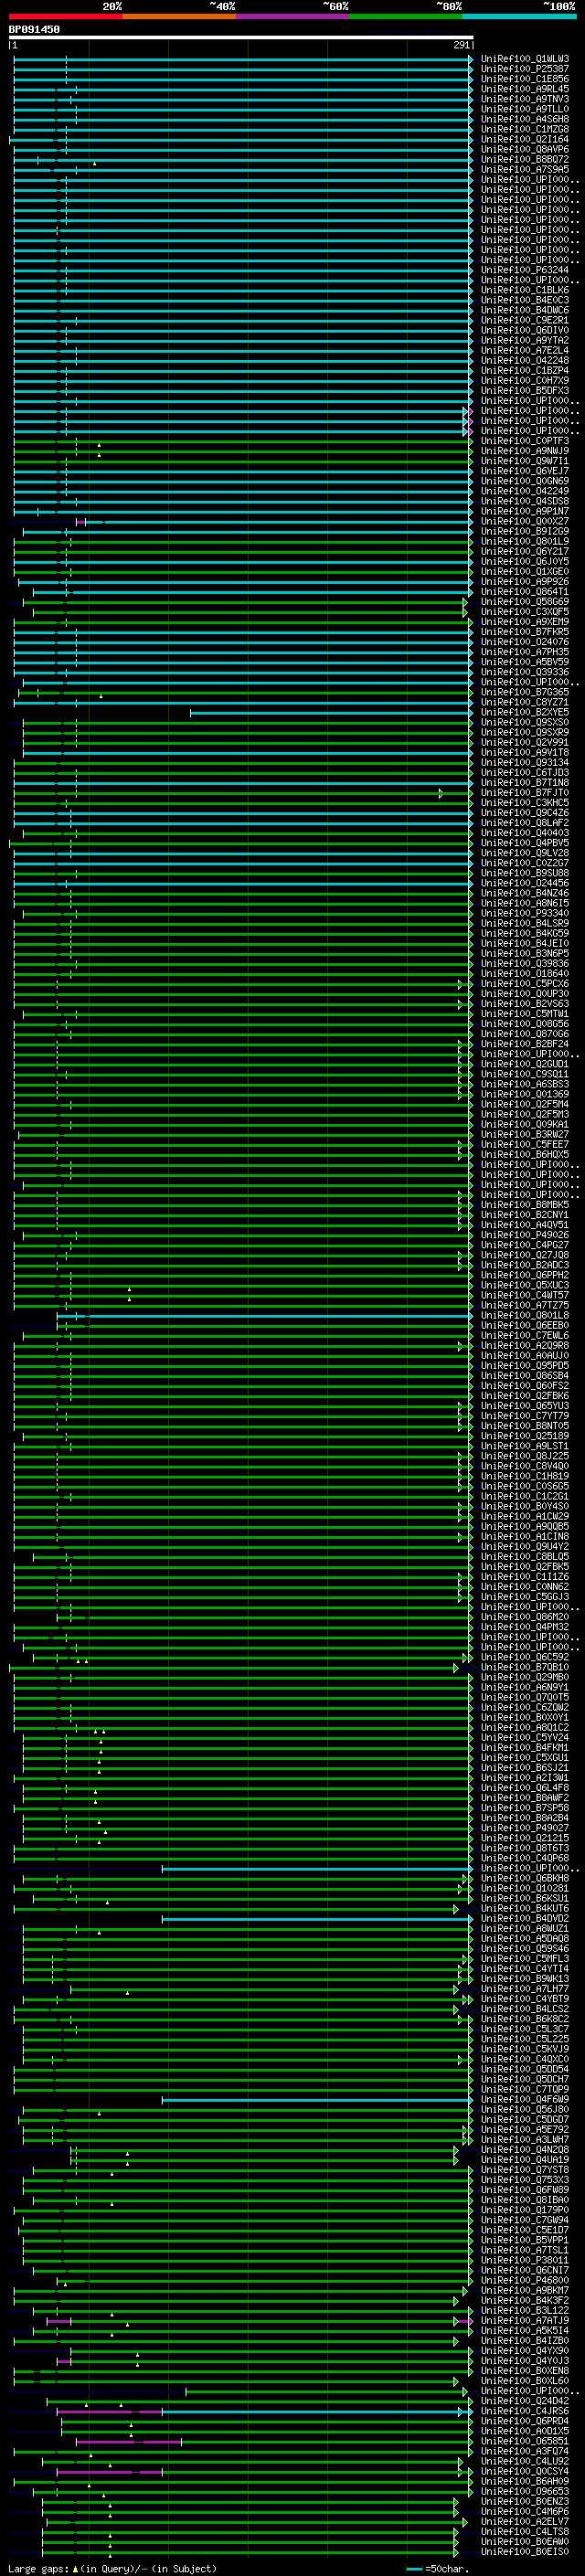The image size is (585, 2576).
Task: Select the UniRef100_B7FJT0 label
Action: click(x=525, y=792)
